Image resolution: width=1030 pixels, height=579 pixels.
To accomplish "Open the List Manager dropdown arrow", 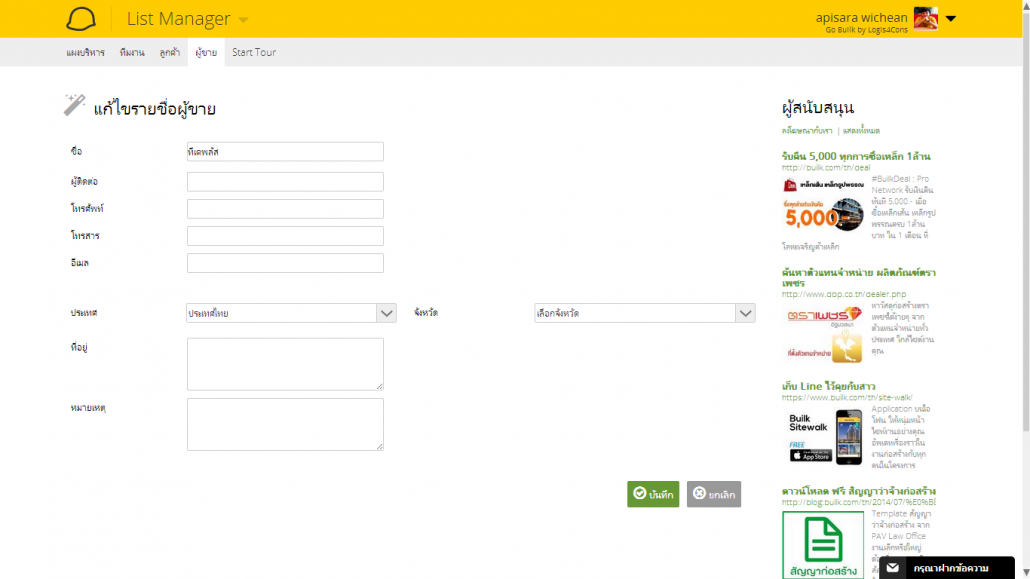I will point(244,20).
